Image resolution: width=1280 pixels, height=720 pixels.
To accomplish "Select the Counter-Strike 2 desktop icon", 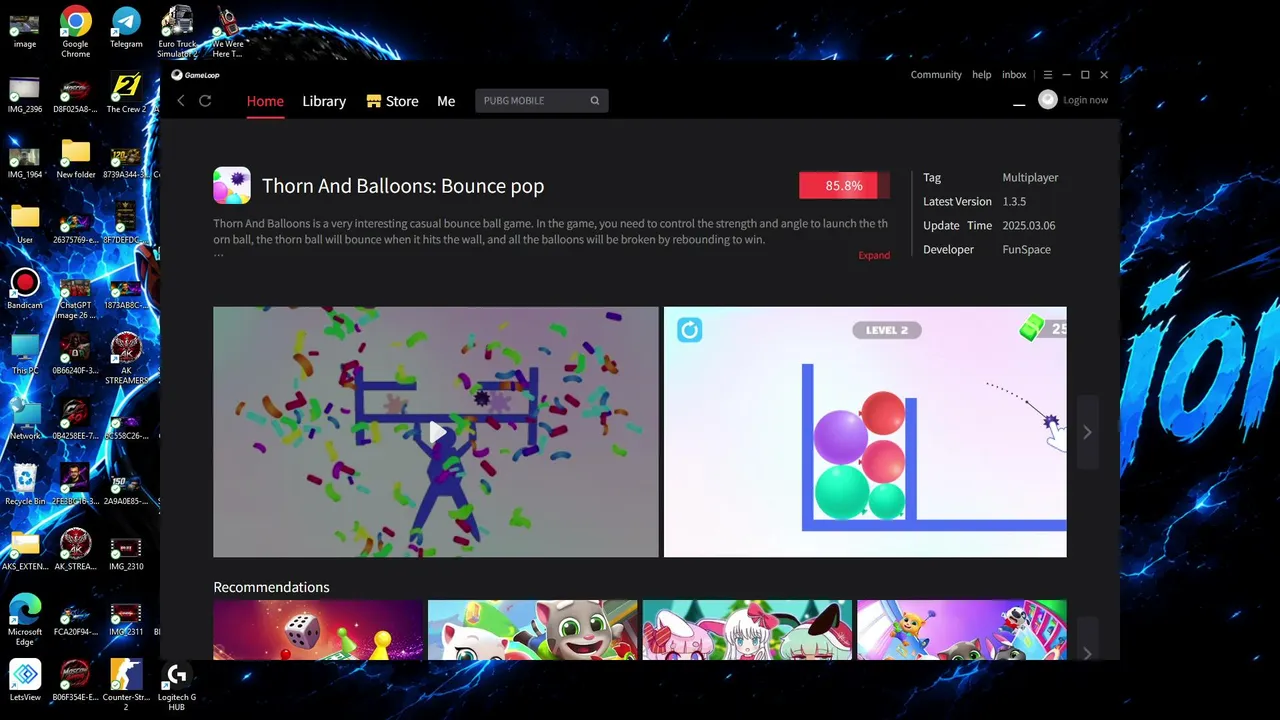I will coord(126,686).
